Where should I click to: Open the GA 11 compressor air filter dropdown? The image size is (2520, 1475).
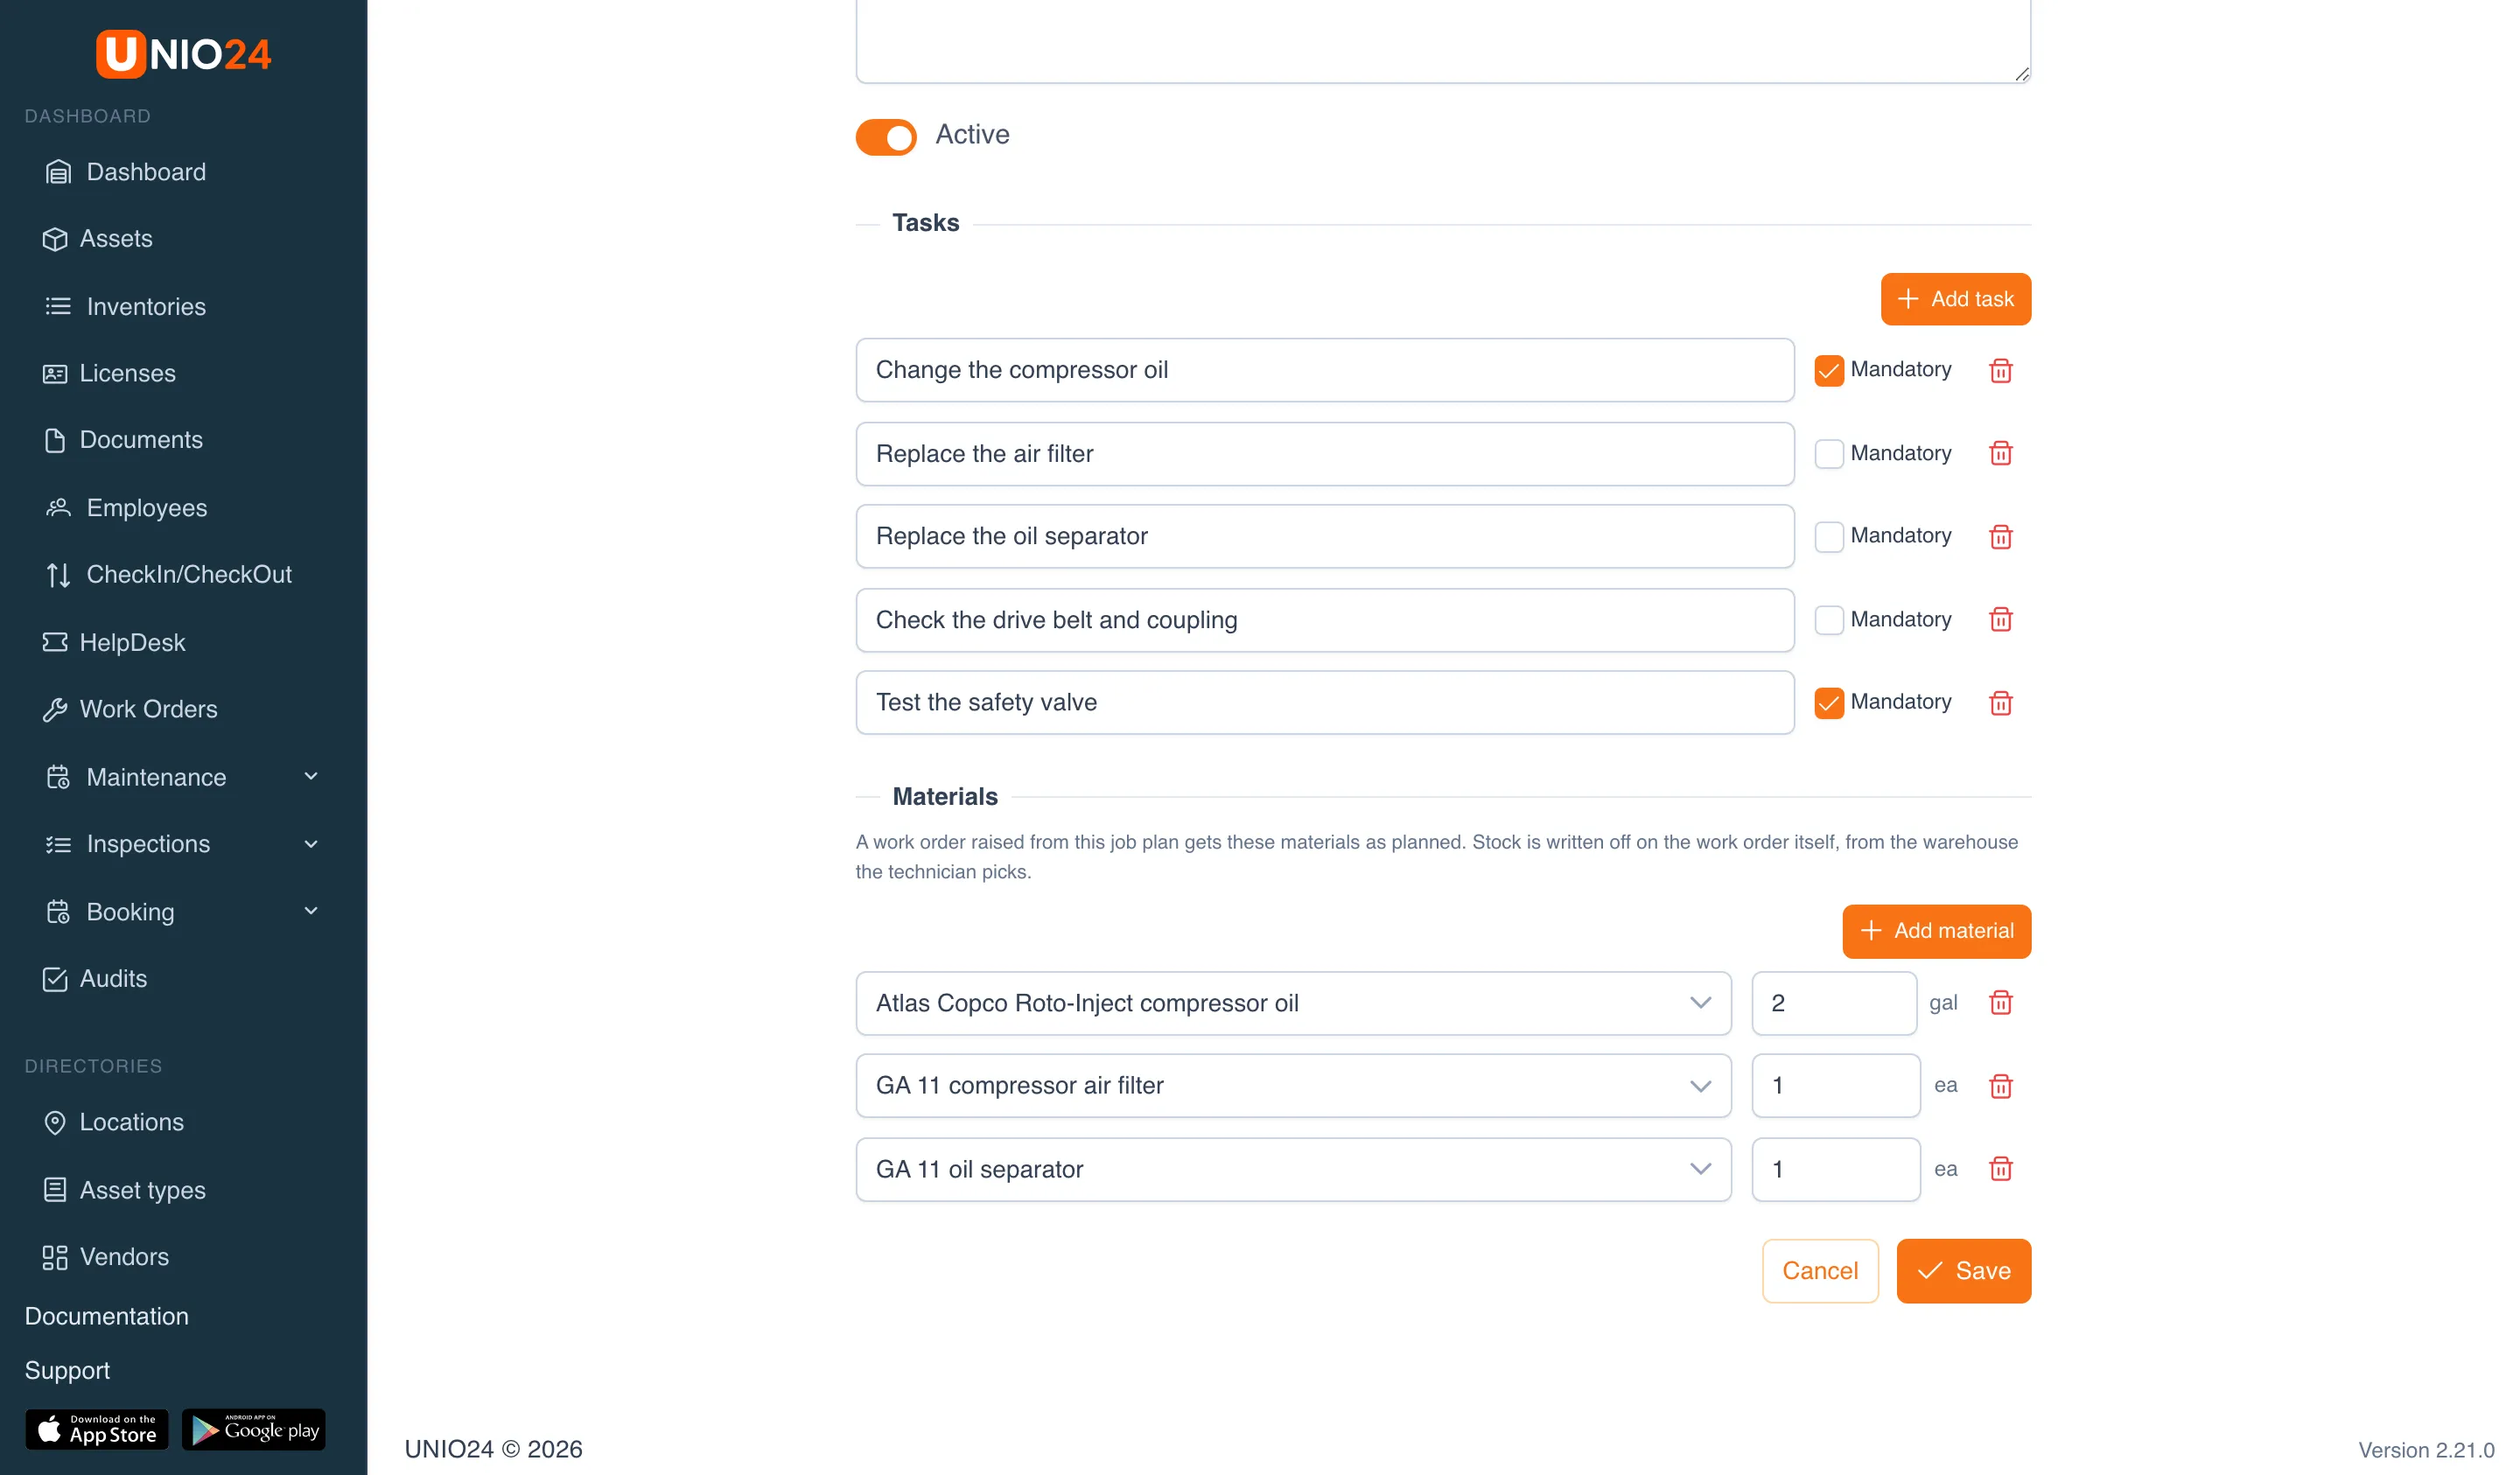[x=1293, y=1086]
